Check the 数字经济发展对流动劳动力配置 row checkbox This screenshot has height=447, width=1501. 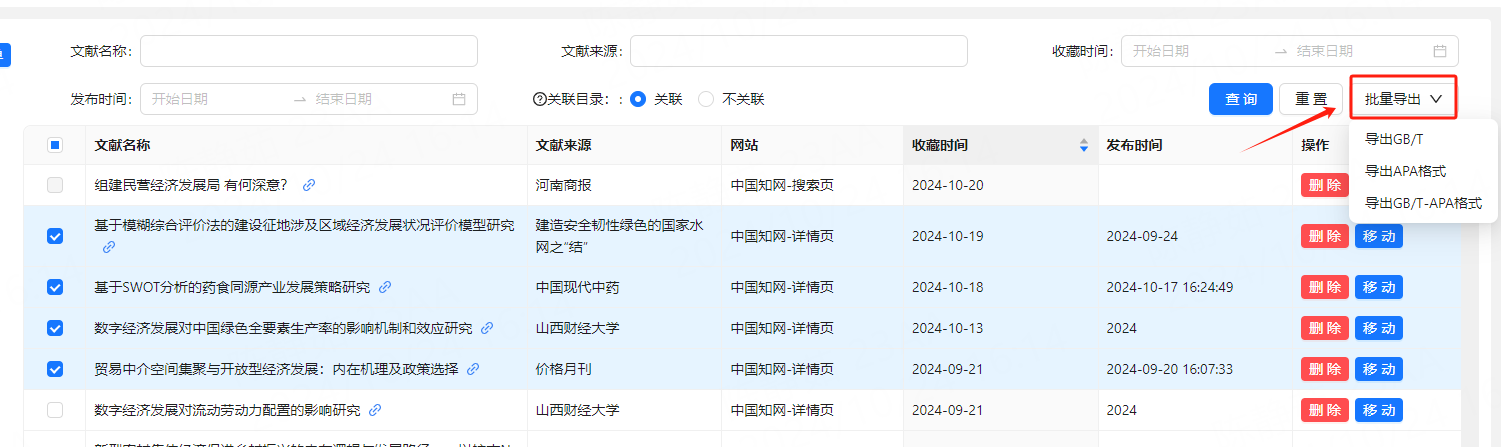(55, 410)
